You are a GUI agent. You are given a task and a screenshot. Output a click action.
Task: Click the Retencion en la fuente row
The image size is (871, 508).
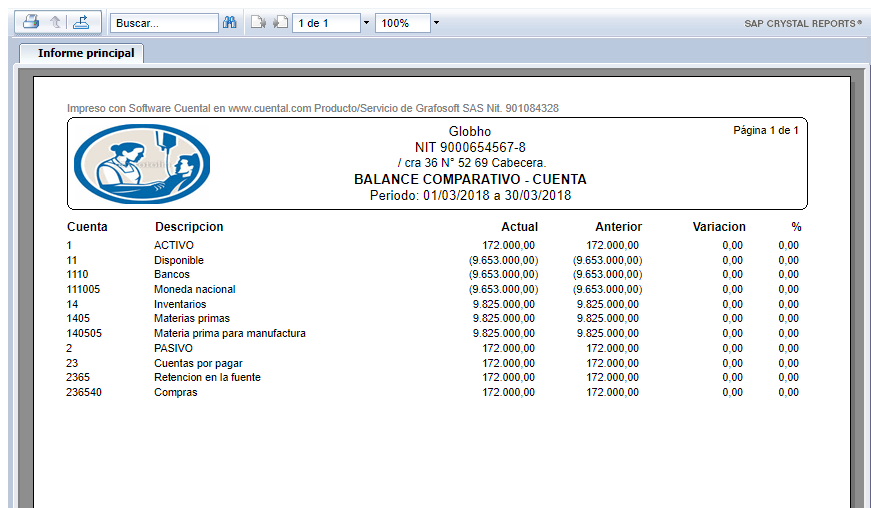point(207,377)
